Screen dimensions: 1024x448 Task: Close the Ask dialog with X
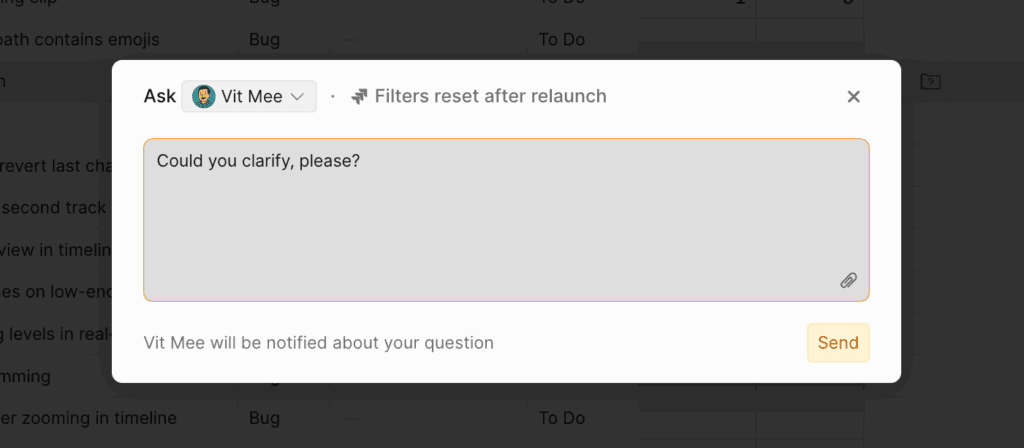[x=853, y=97]
